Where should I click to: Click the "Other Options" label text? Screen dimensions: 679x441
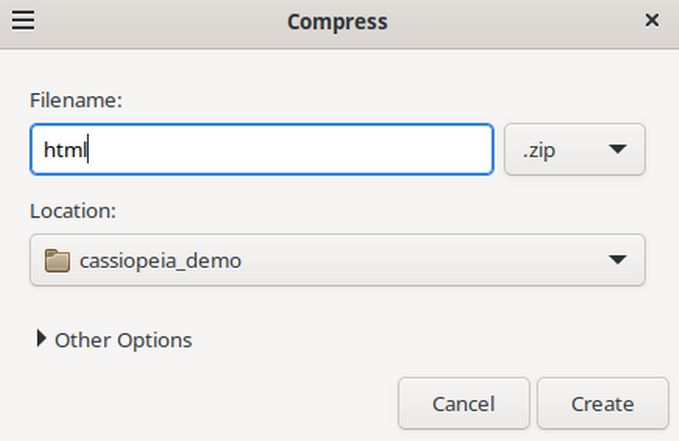(123, 340)
